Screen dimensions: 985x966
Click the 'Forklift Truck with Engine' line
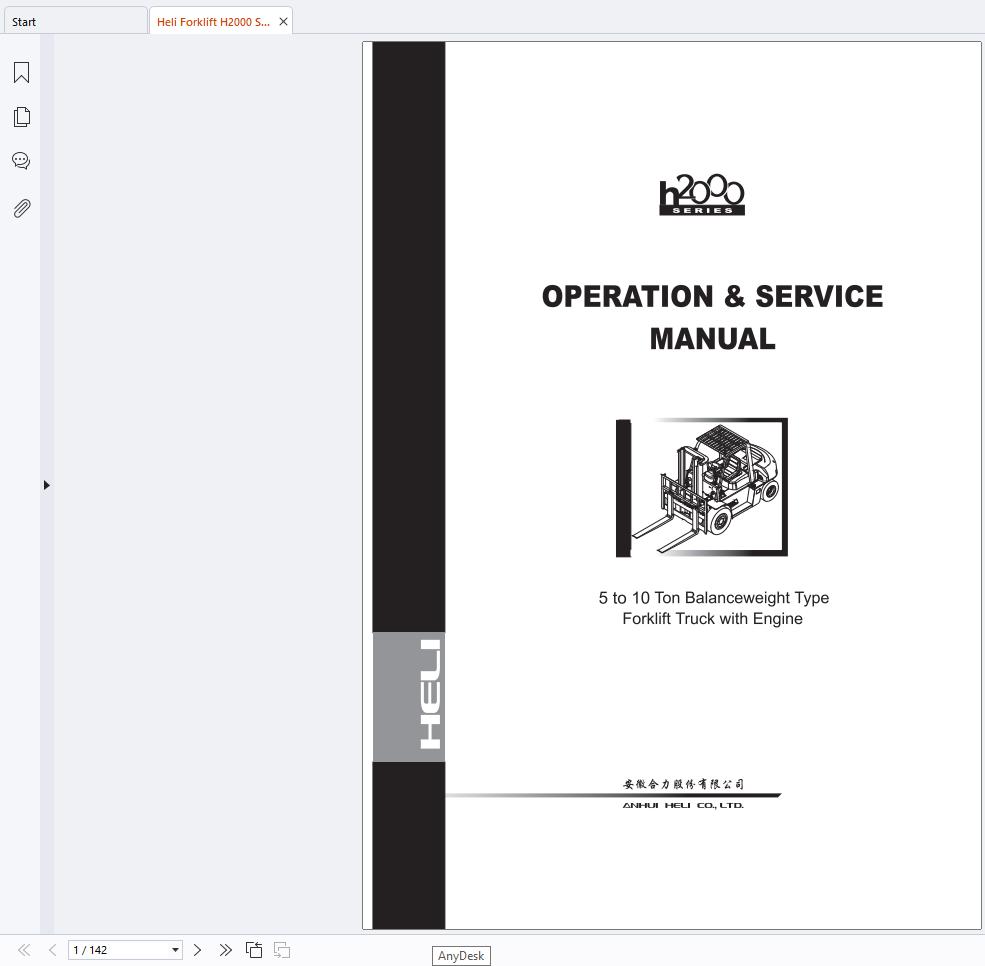(712, 619)
